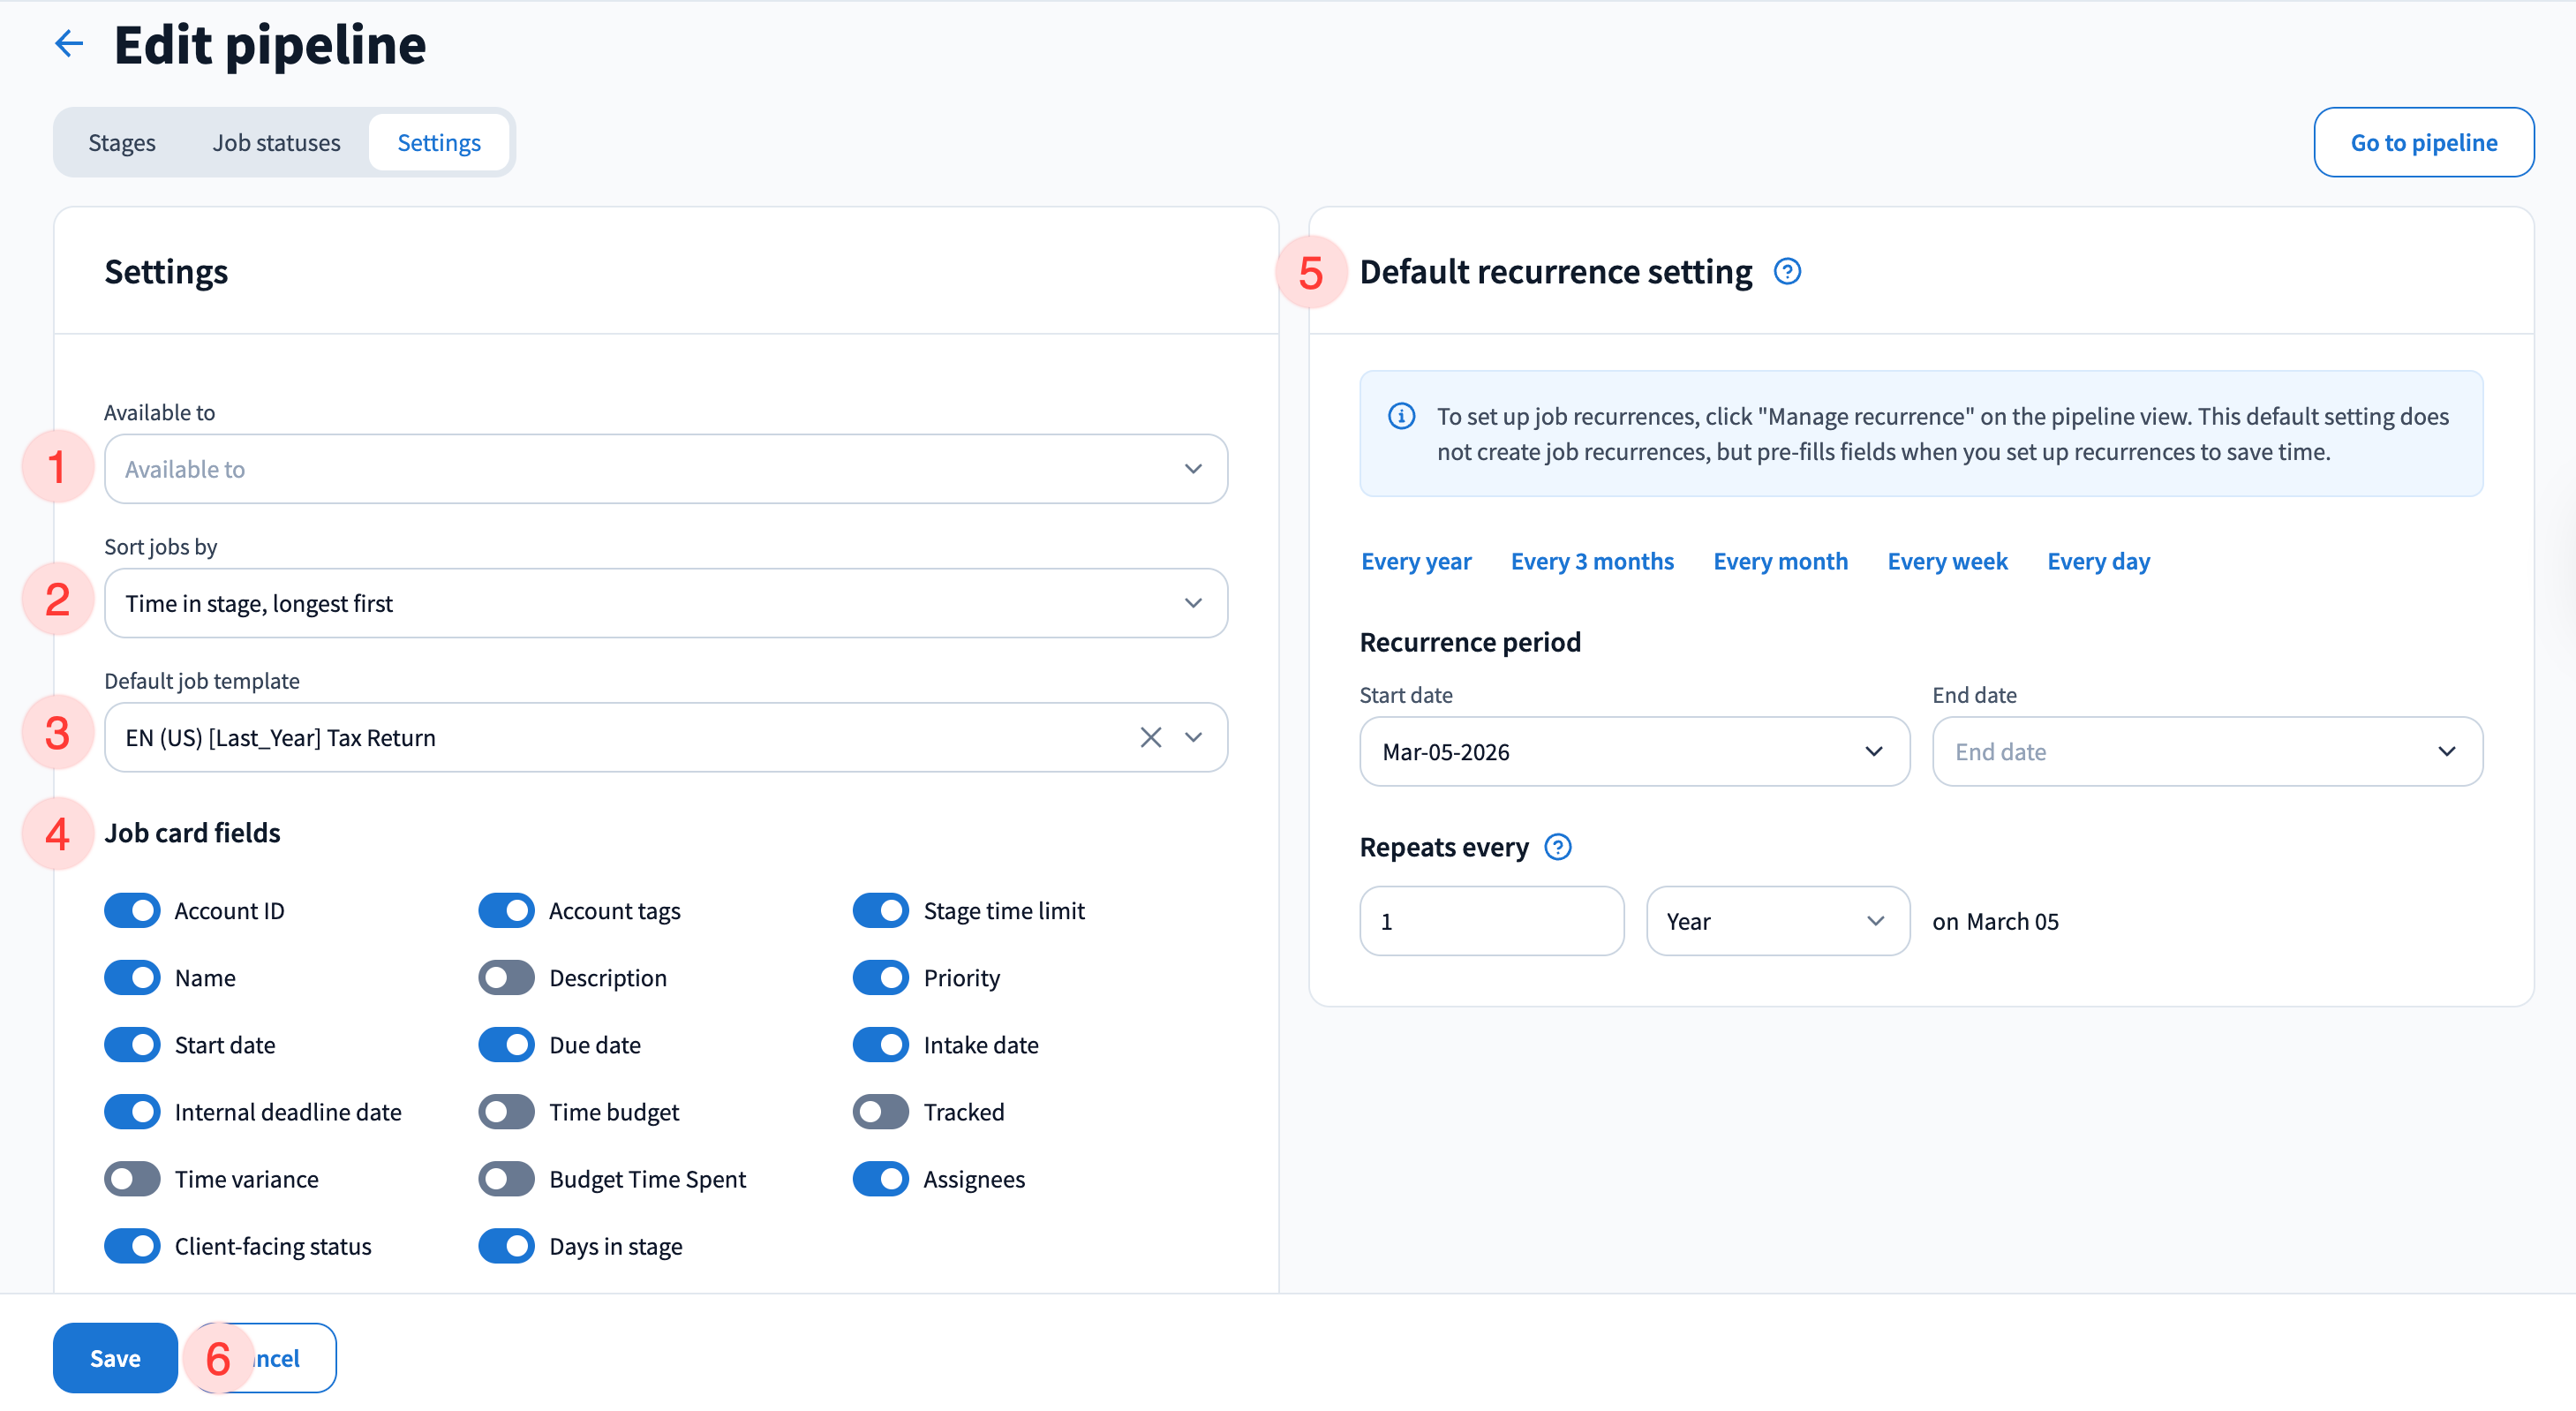The width and height of the screenshot is (2576, 1411).
Task: Click the Start date chevron icon
Action: 1873,751
